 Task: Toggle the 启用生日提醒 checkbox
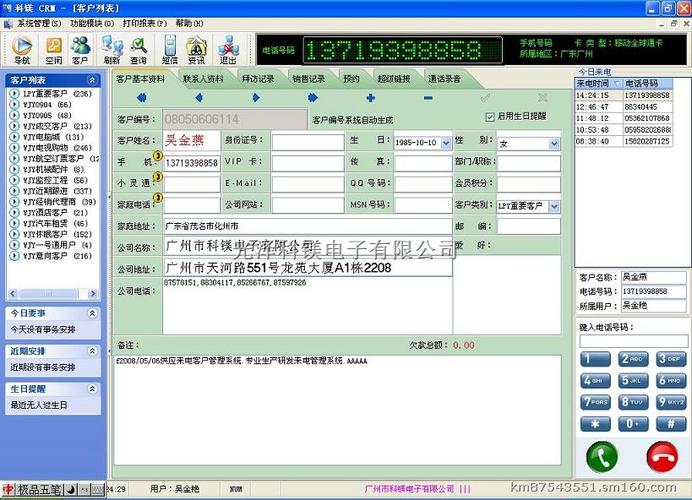click(x=489, y=117)
